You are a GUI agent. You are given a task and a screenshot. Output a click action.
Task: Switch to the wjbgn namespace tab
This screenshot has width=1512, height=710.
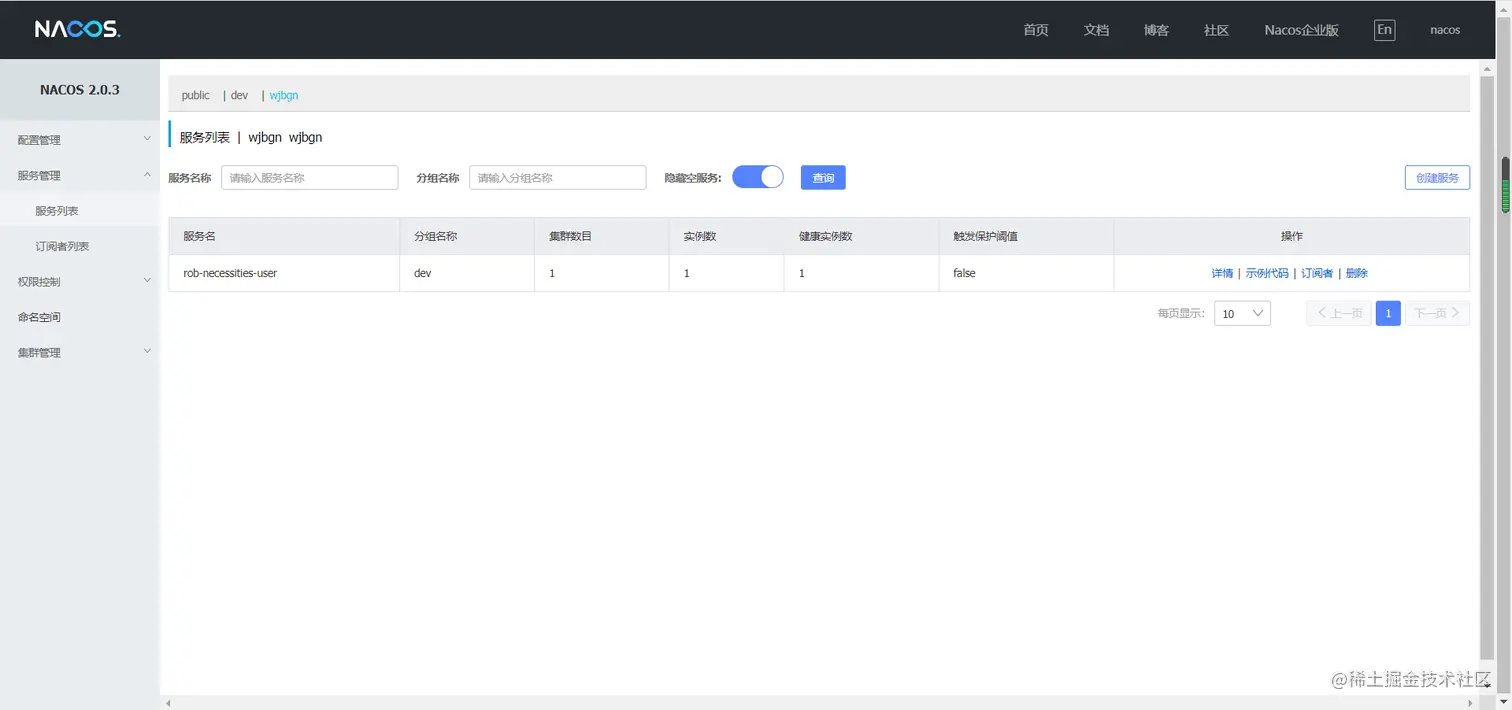(x=284, y=95)
